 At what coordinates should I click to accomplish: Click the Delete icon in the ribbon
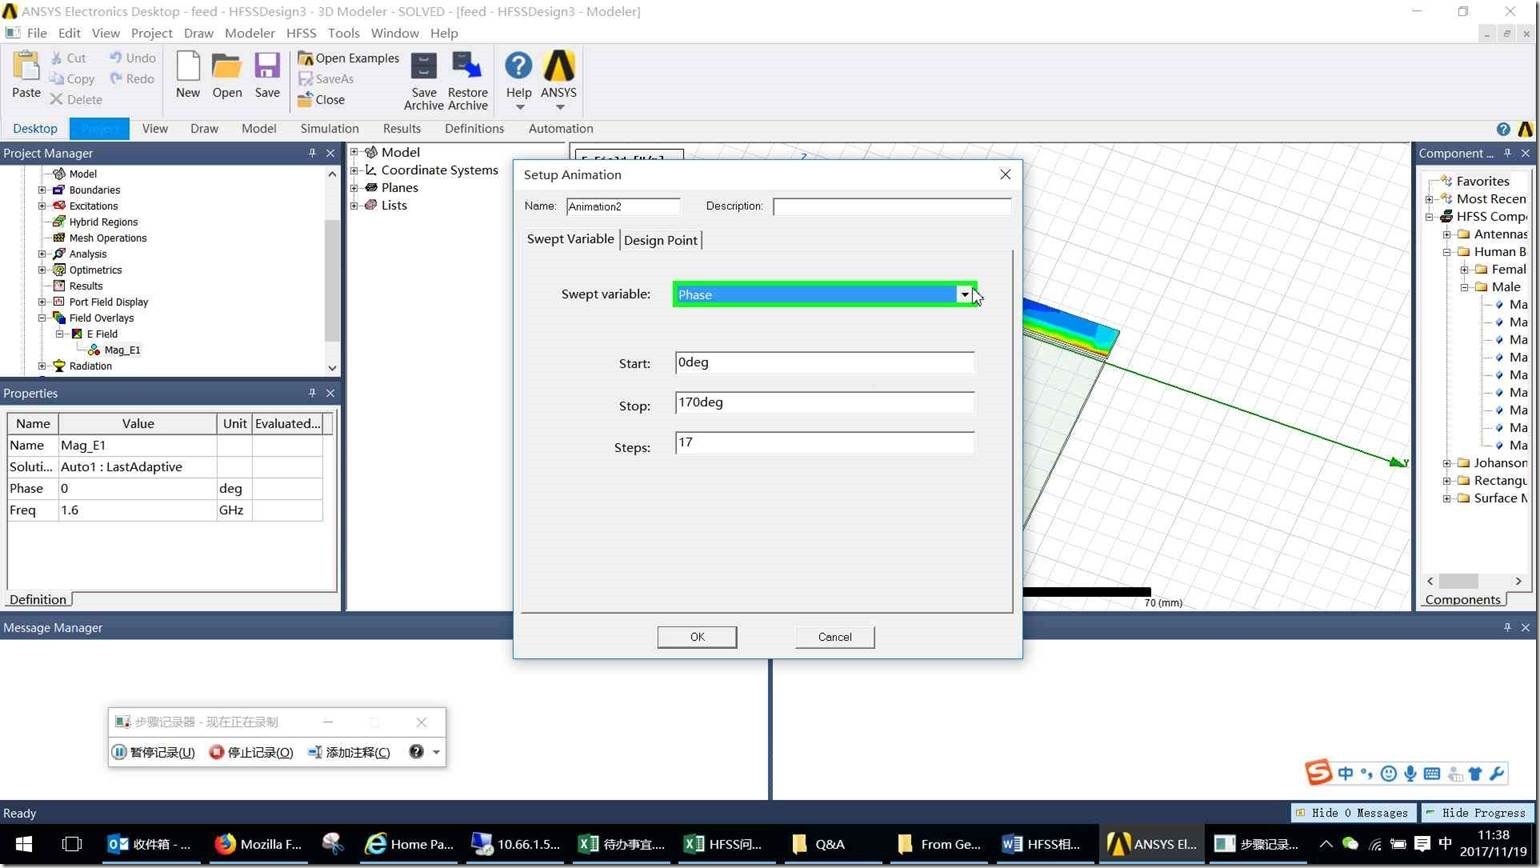[x=56, y=99]
